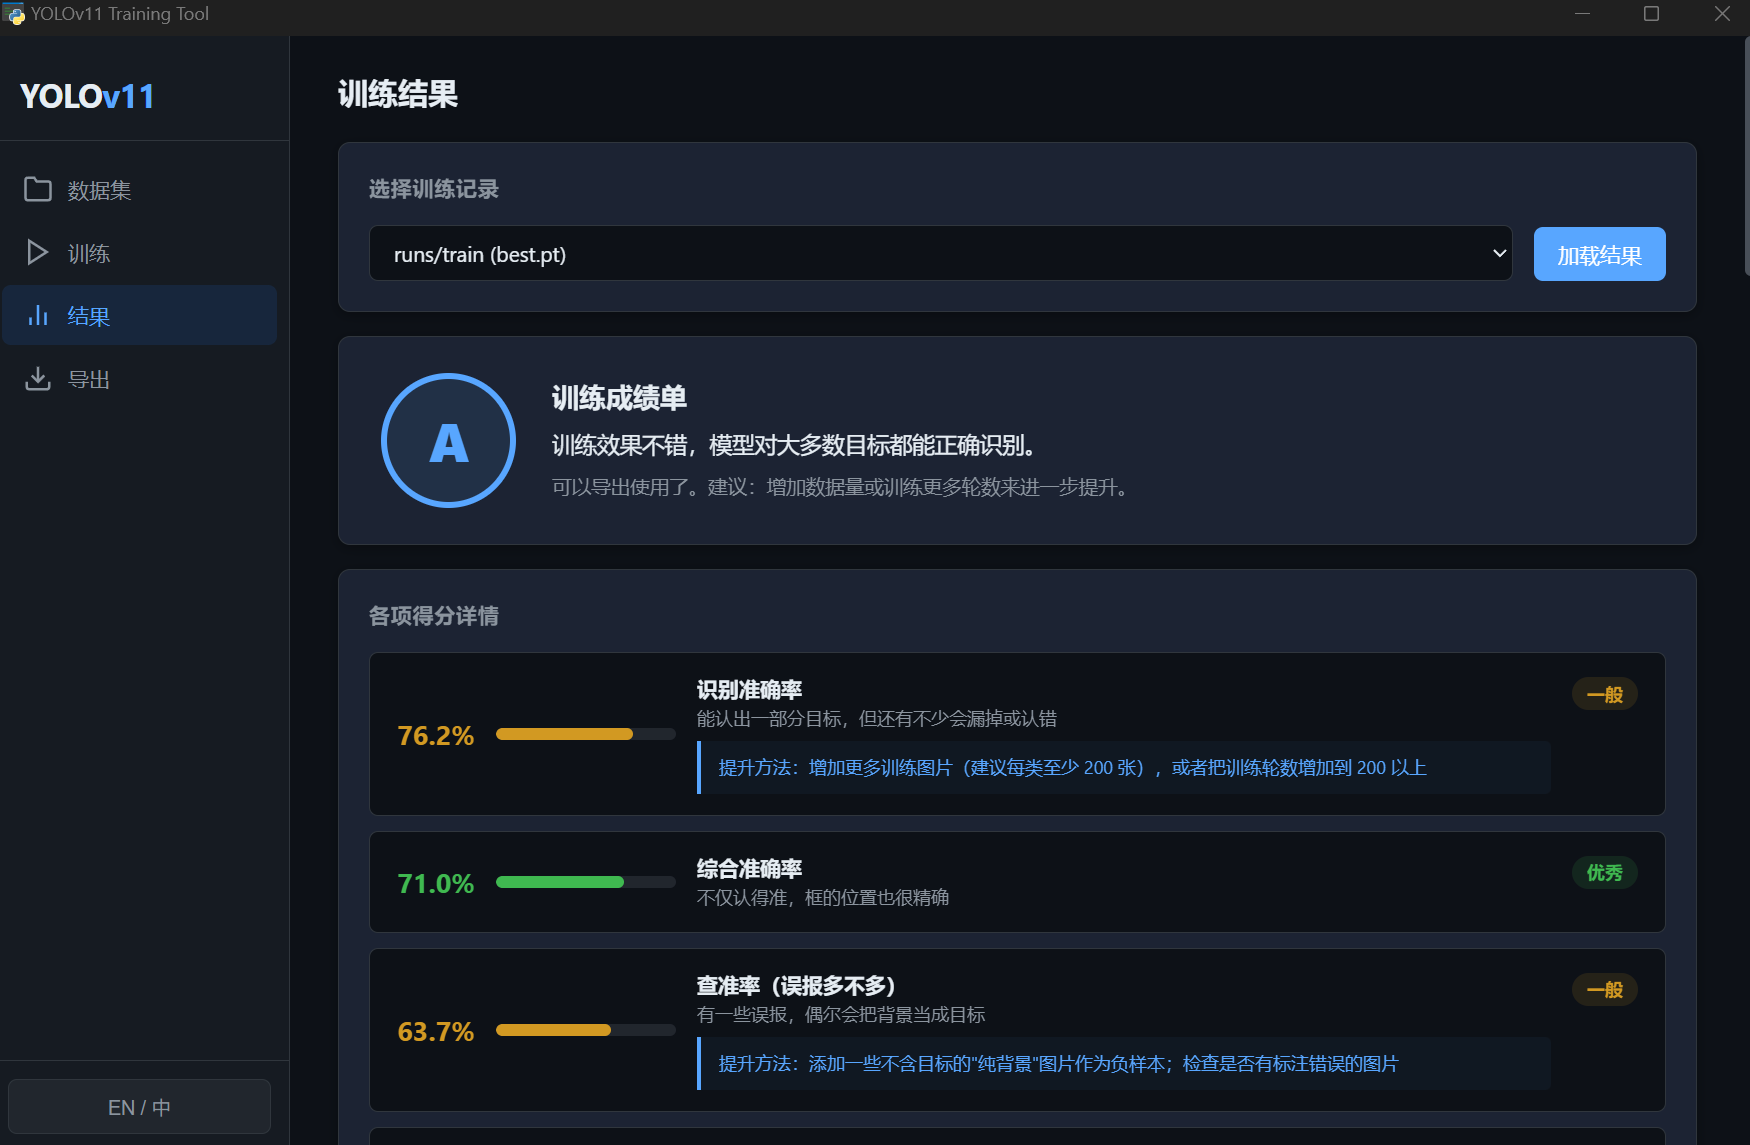Screen dimensions: 1750x1145
Task: Click the Python app icon in title bar
Action: click(15, 14)
